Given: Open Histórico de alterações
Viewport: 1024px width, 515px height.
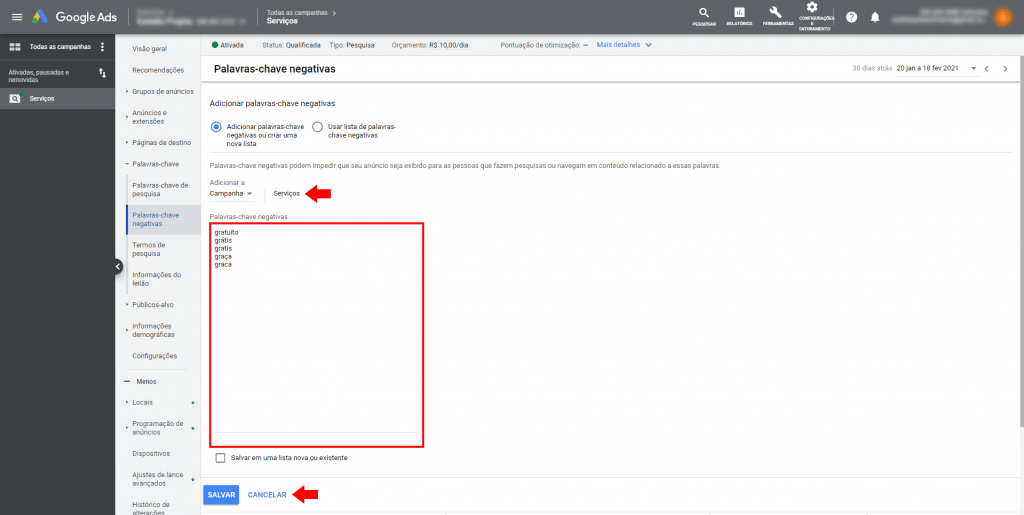Looking at the screenshot, I should pos(151,508).
